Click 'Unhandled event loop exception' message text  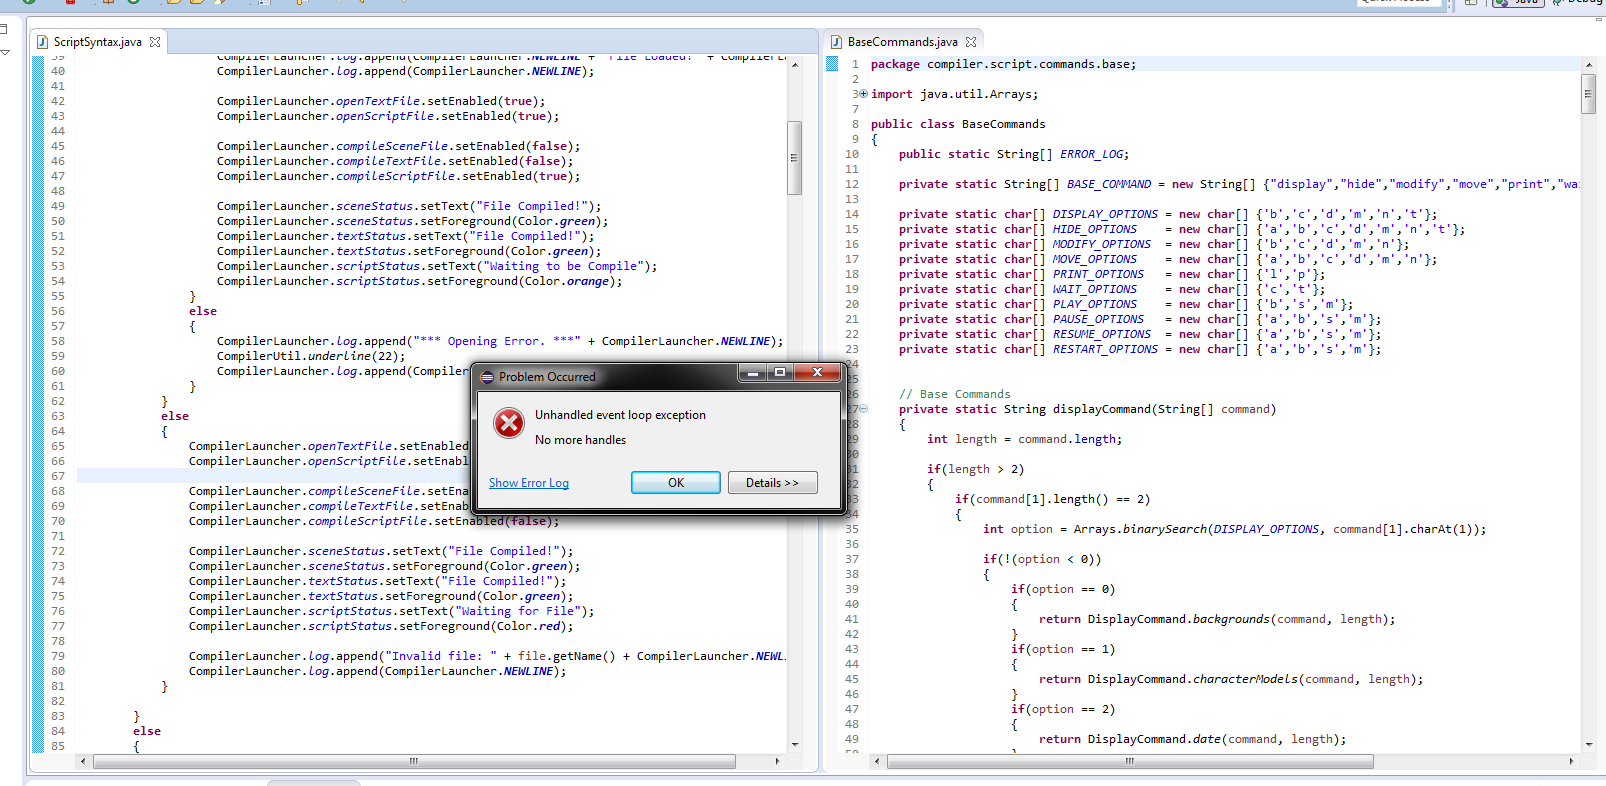point(620,415)
